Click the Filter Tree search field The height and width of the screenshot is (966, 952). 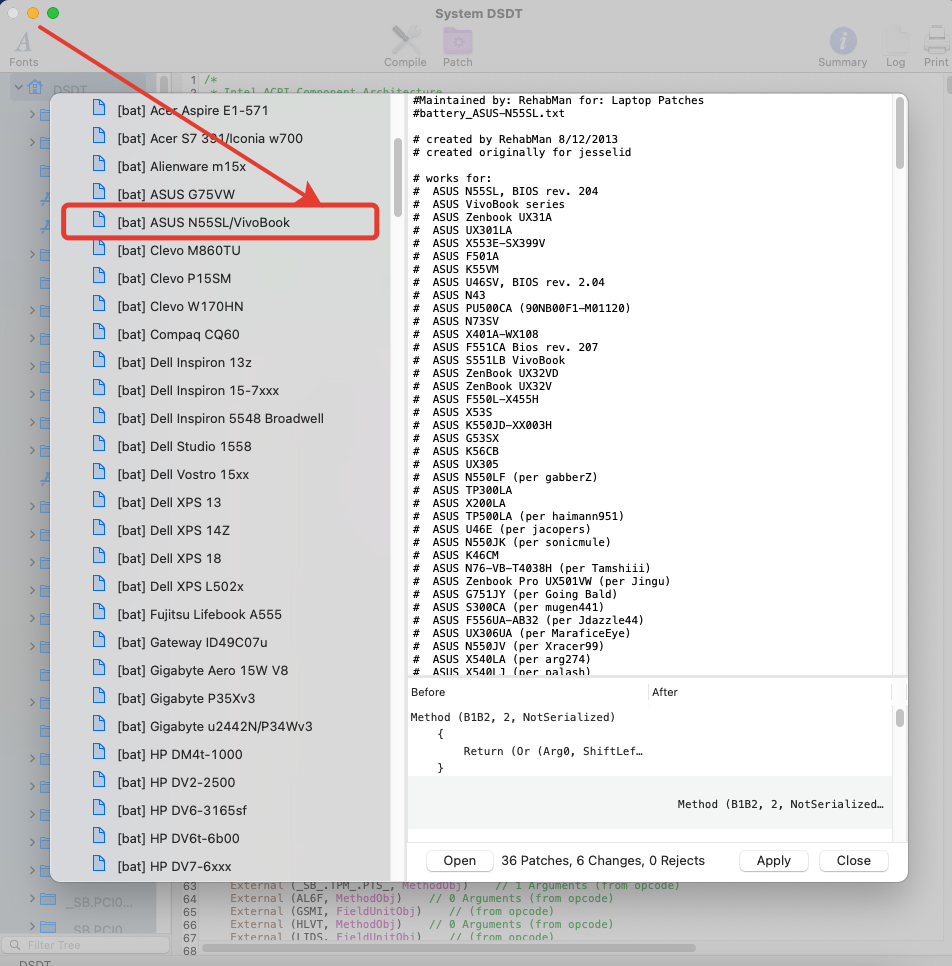point(86,945)
